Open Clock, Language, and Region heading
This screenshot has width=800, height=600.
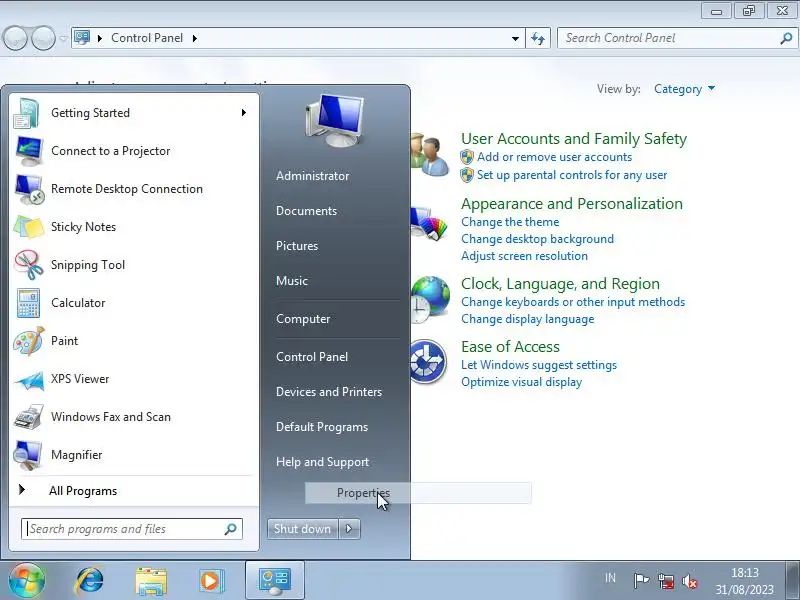[x=560, y=284]
